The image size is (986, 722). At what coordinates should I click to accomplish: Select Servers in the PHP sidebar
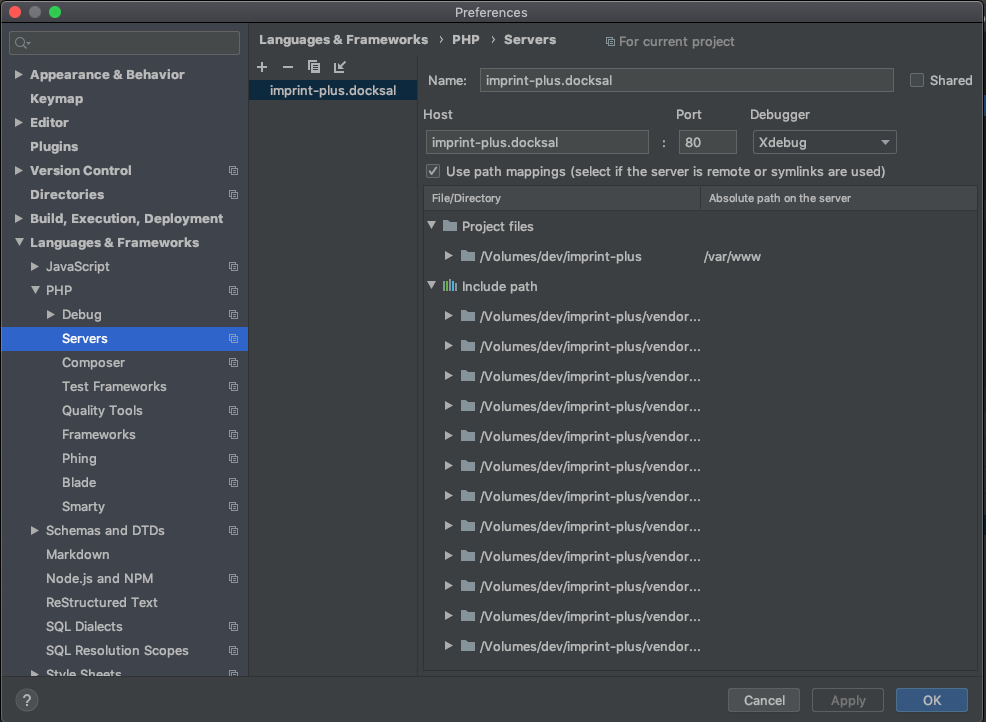85,338
